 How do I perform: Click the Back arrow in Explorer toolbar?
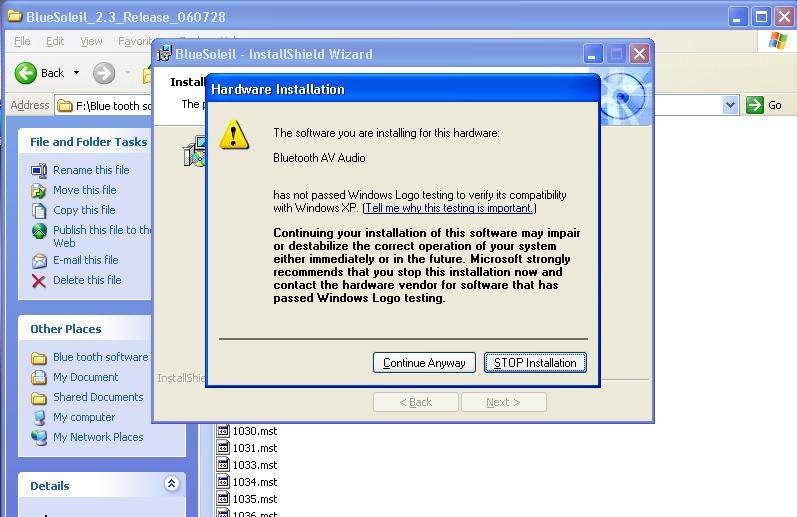coord(25,73)
